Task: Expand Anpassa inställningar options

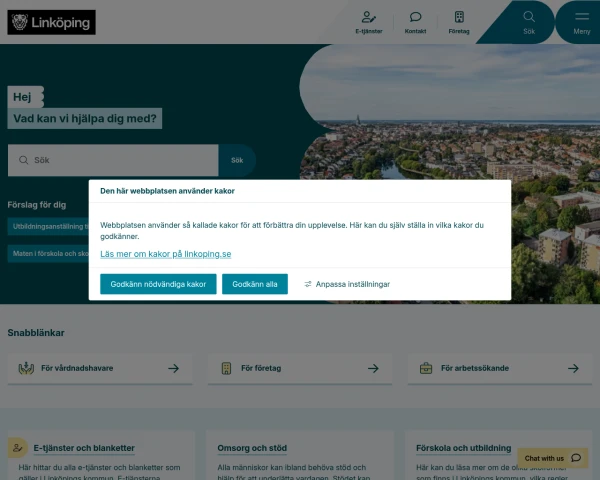Action: (x=347, y=284)
